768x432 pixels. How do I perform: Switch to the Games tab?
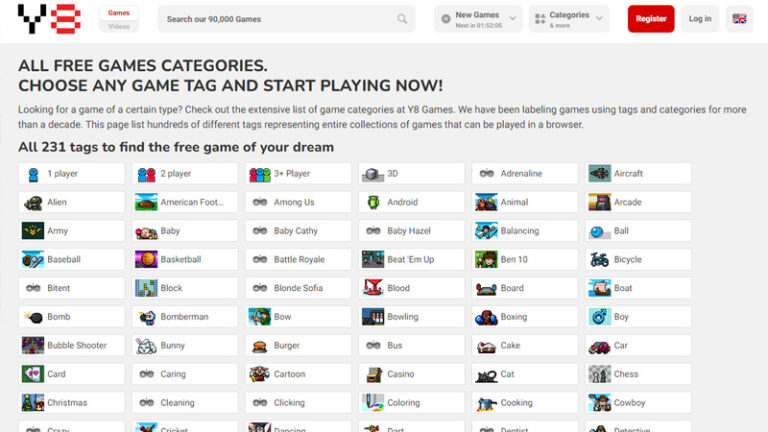(x=119, y=13)
